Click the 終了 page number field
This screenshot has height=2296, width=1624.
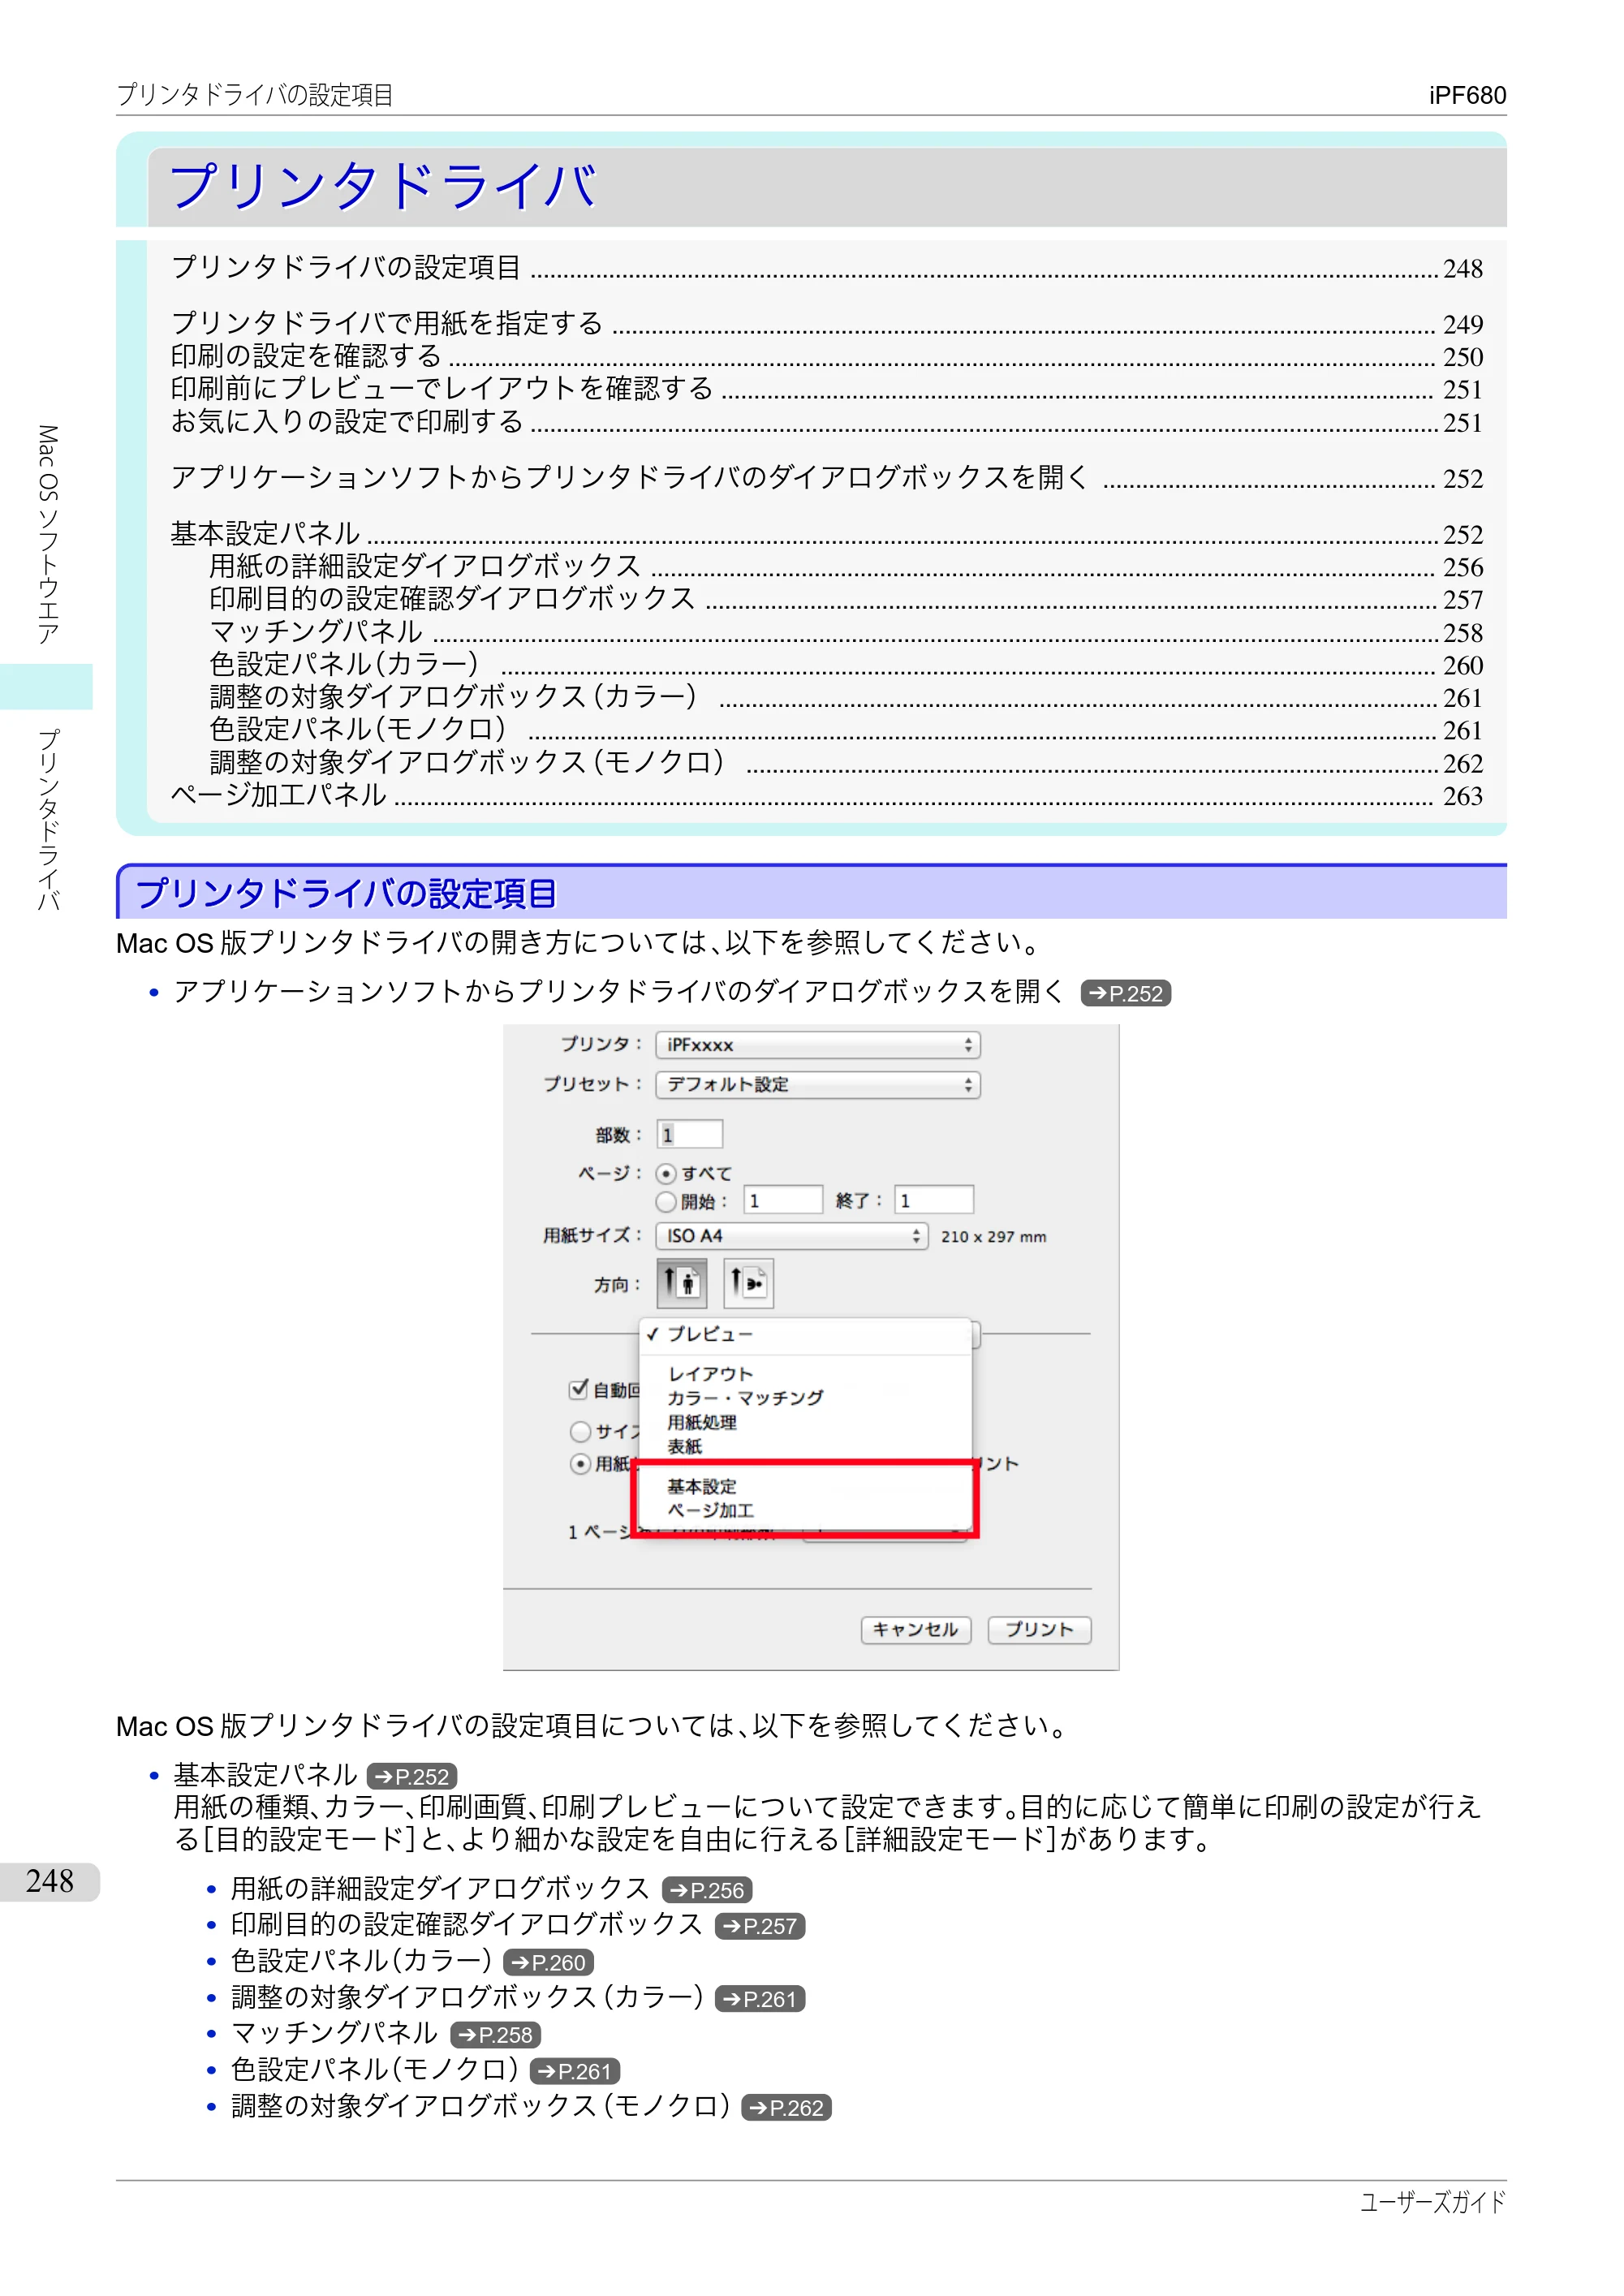(934, 1200)
